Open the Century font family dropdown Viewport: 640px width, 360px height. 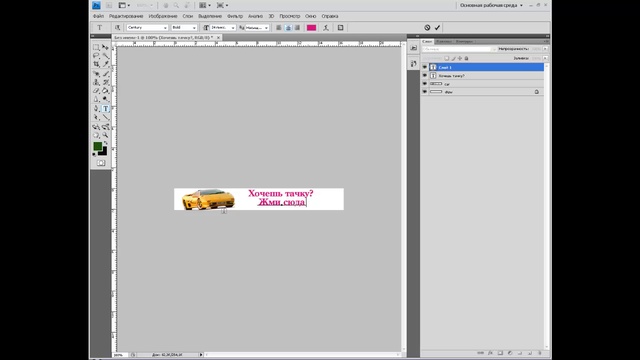(165, 28)
